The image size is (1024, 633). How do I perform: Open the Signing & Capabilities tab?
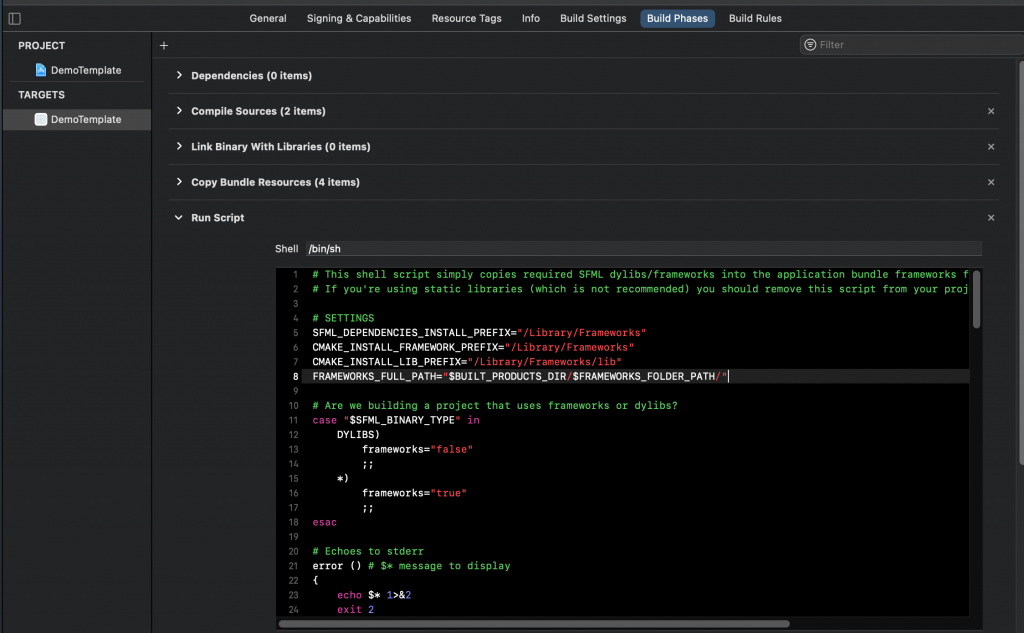pos(358,18)
